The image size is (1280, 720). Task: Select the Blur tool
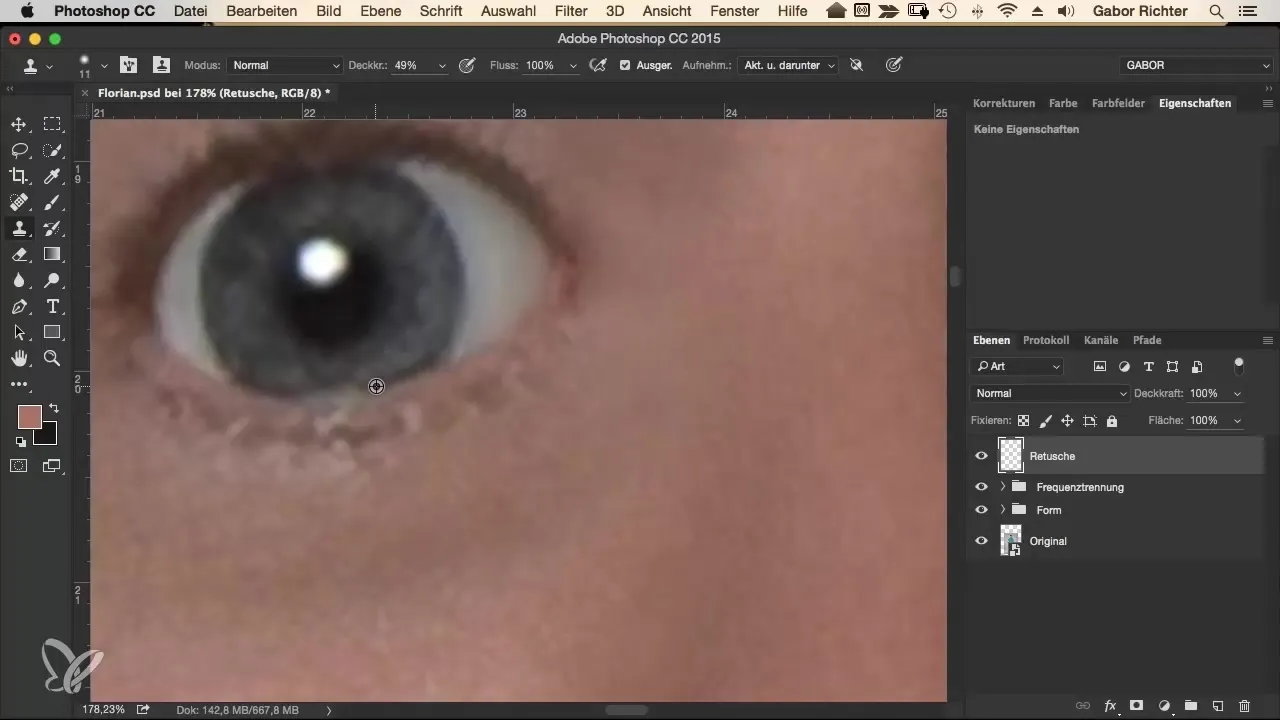[19, 281]
